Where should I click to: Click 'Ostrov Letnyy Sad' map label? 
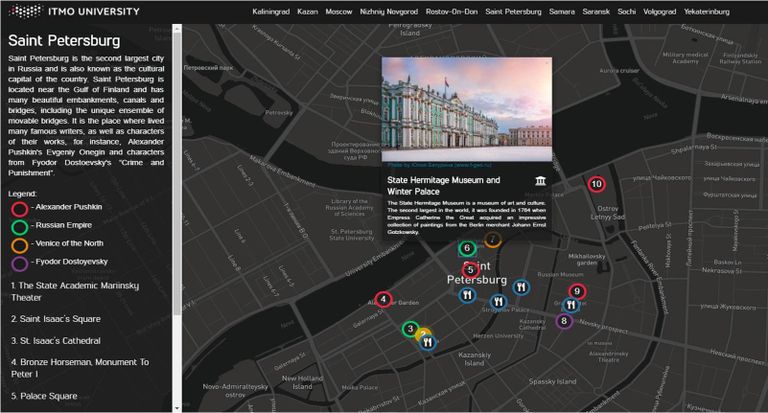(x=608, y=213)
